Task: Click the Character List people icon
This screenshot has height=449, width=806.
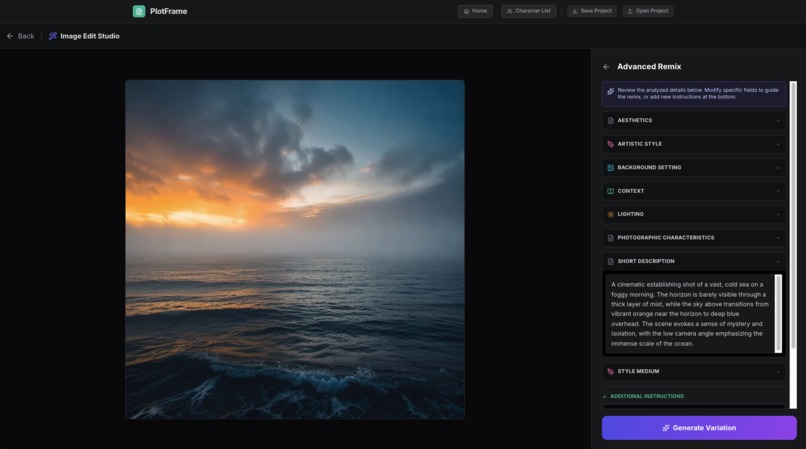Action: pyautogui.click(x=509, y=11)
